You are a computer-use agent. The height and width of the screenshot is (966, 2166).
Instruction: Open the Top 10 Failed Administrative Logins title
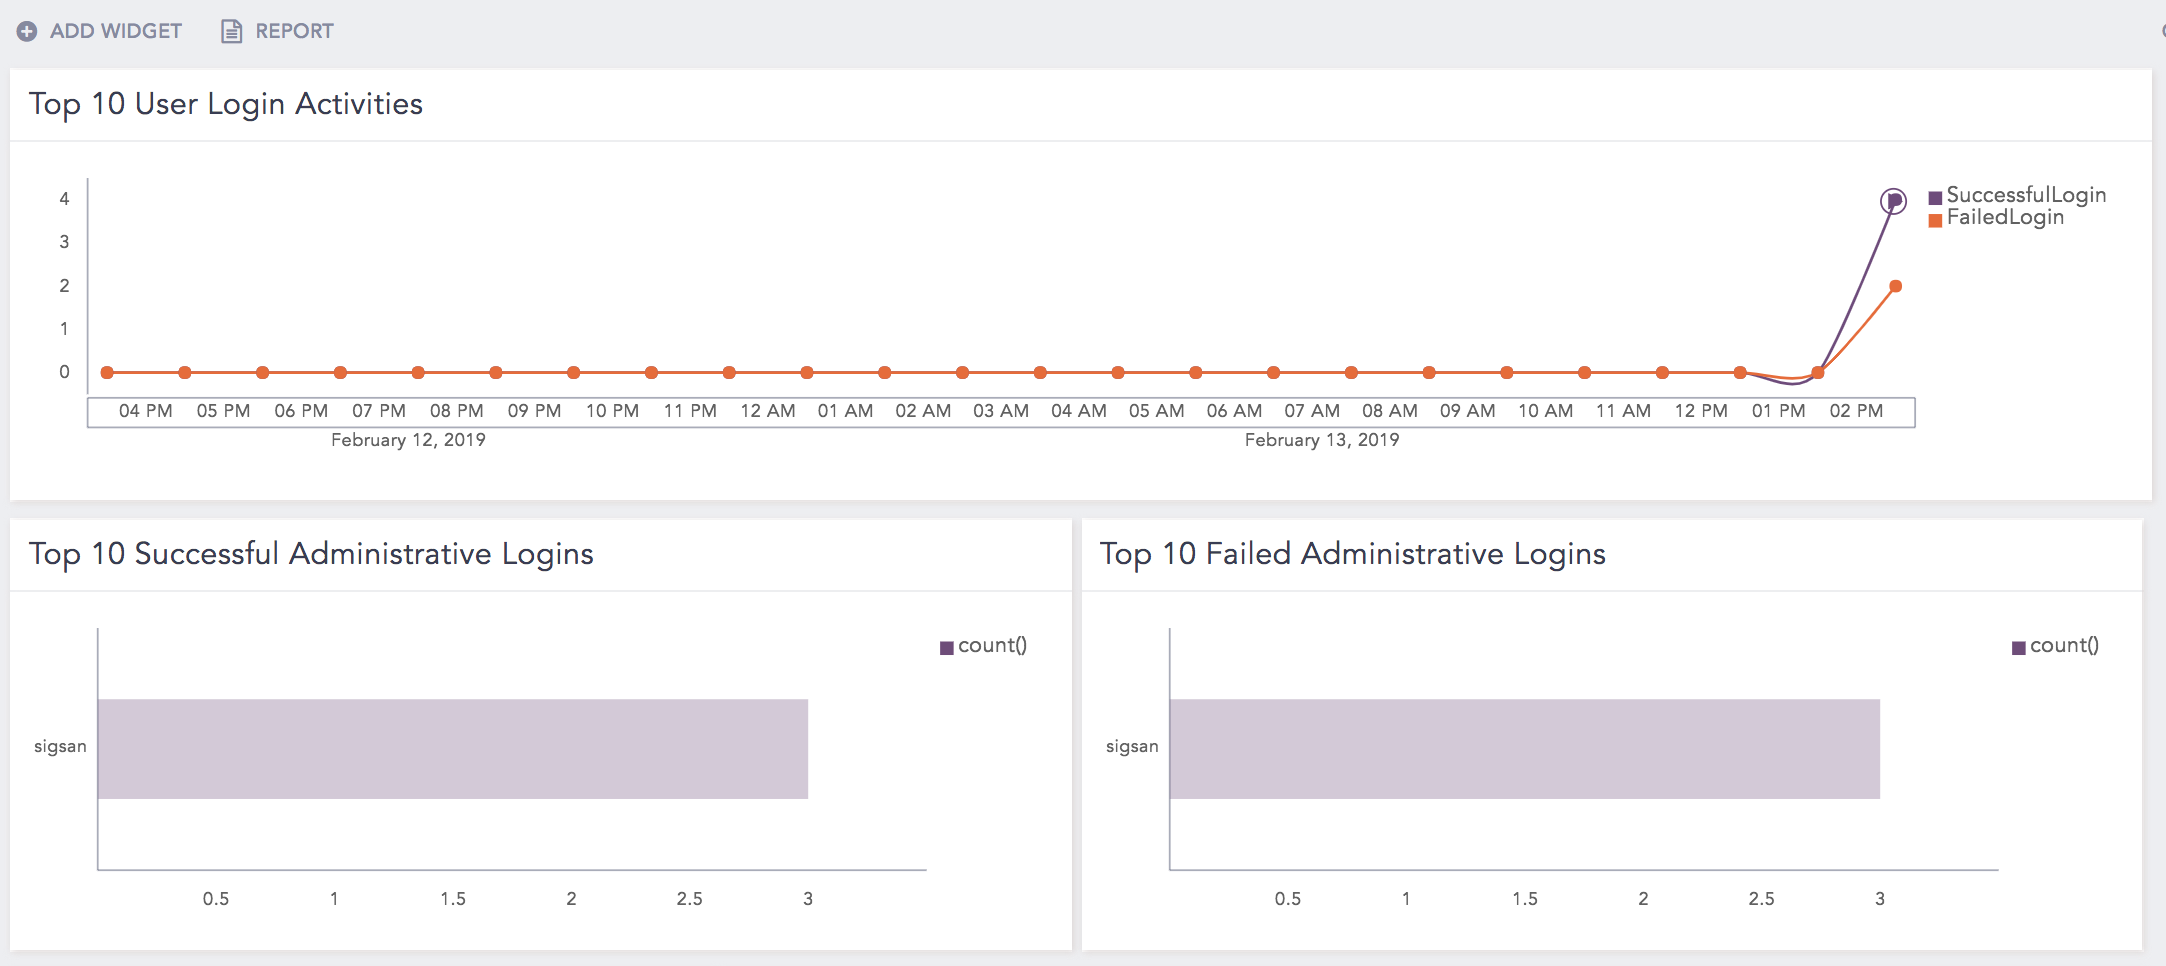click(x=1353, y=553)
